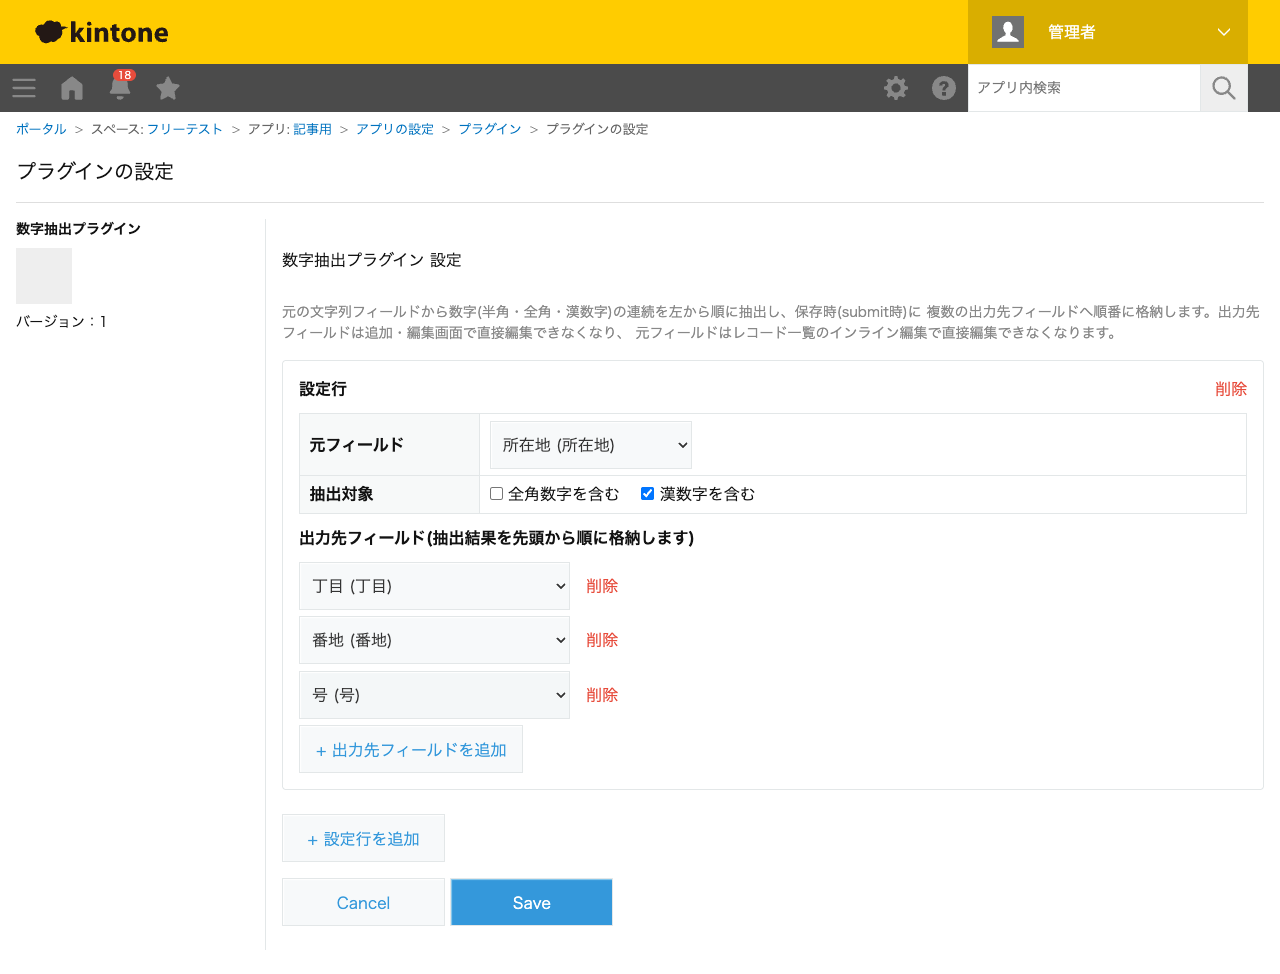Click 設定行を追加 button
The height and width of the screenshot is (974, 1280).
coord(363,838)
